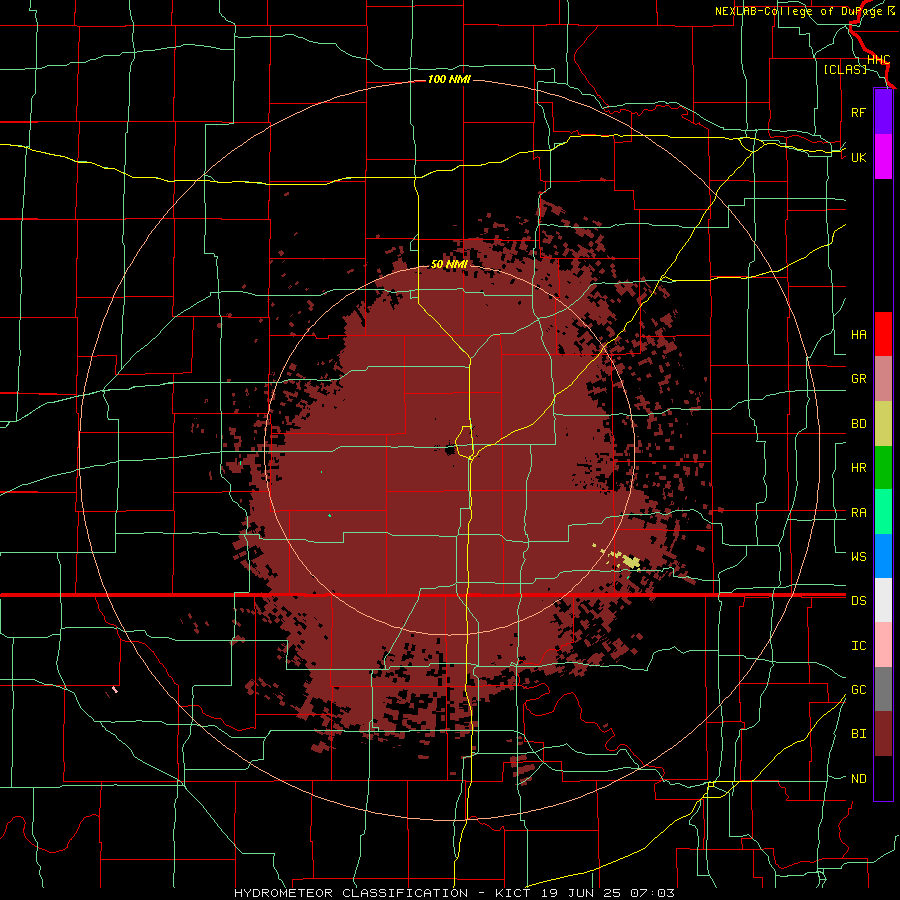Click the 'GC' legend label
900x900 pixels.
pos(858,690)
